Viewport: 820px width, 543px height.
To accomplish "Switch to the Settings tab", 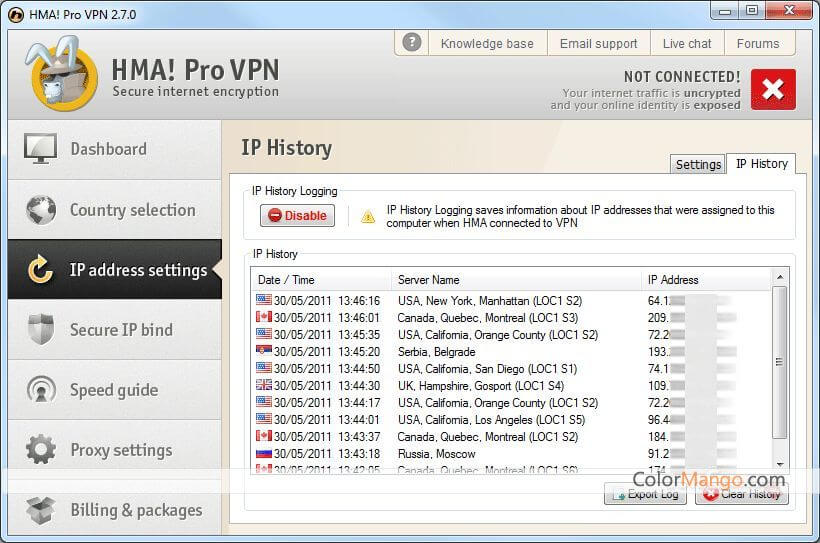I will [x=698, y=165].
